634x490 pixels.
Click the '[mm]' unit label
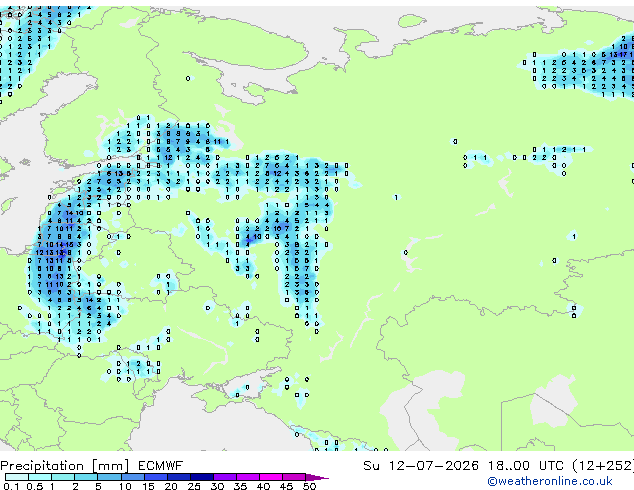point(111,466)
